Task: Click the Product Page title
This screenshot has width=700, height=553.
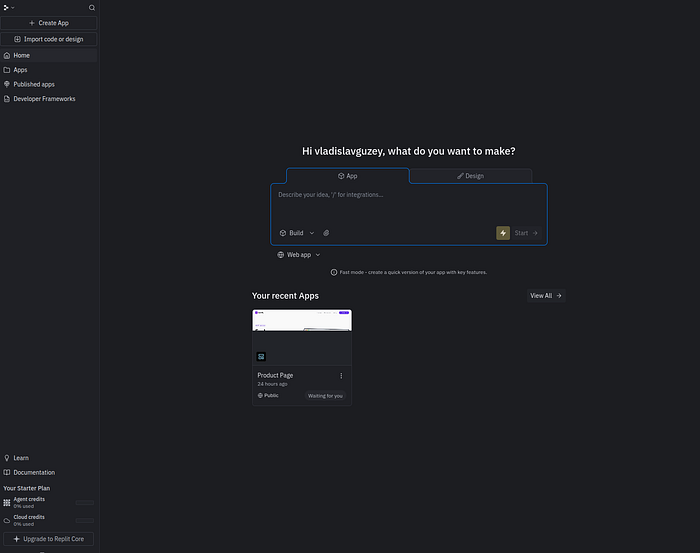Action: click(x=275, y=375)
